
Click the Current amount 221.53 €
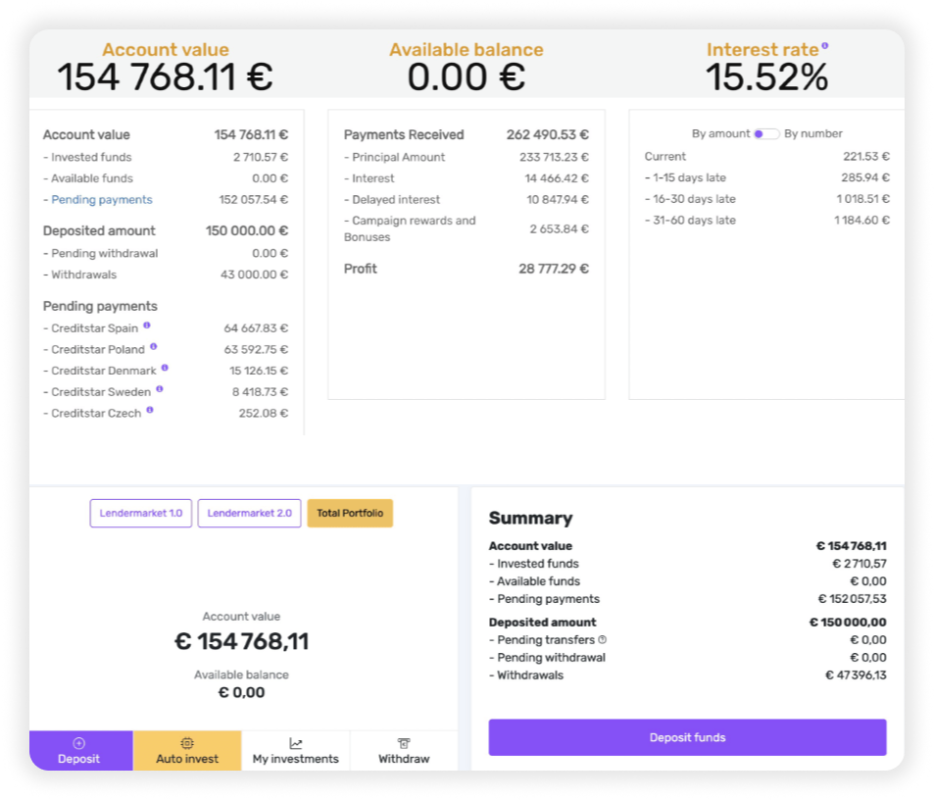pos(866,157)
